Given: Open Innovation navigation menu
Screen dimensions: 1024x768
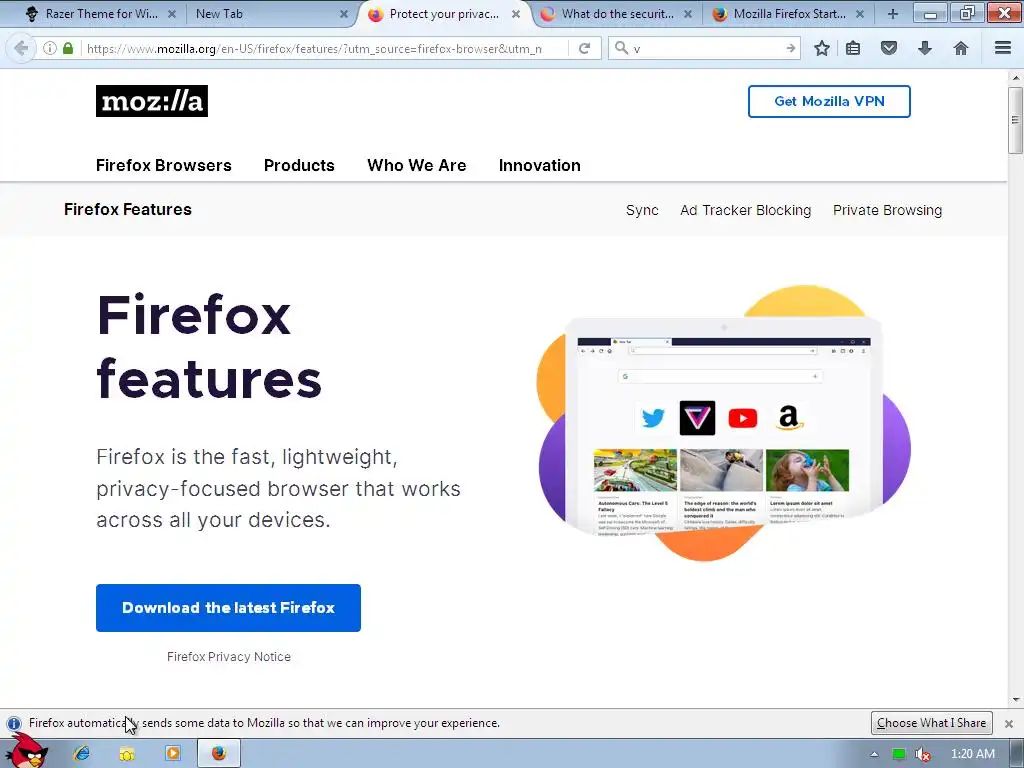Looking at the screenshot, I should [x=539, y=165].
